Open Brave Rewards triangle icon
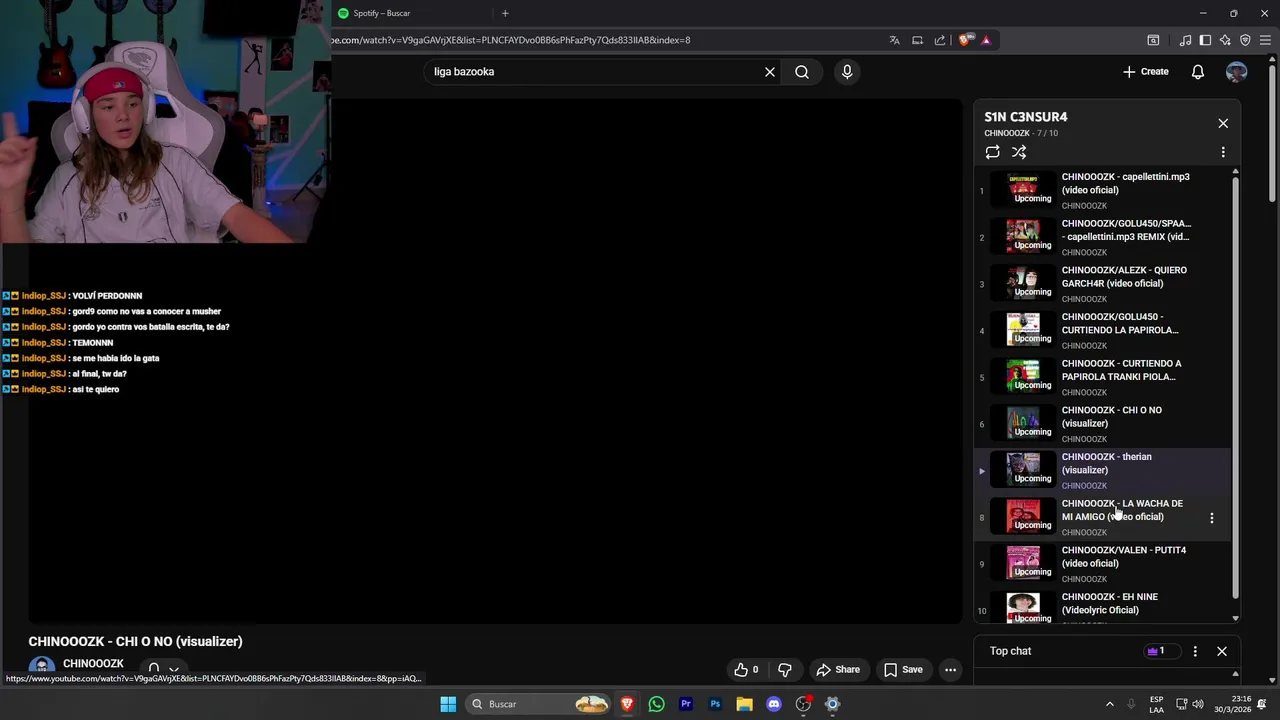Image resolution: width=1280 pixels, height=720 pixels. pyautogui.click(x=986, y=40)
